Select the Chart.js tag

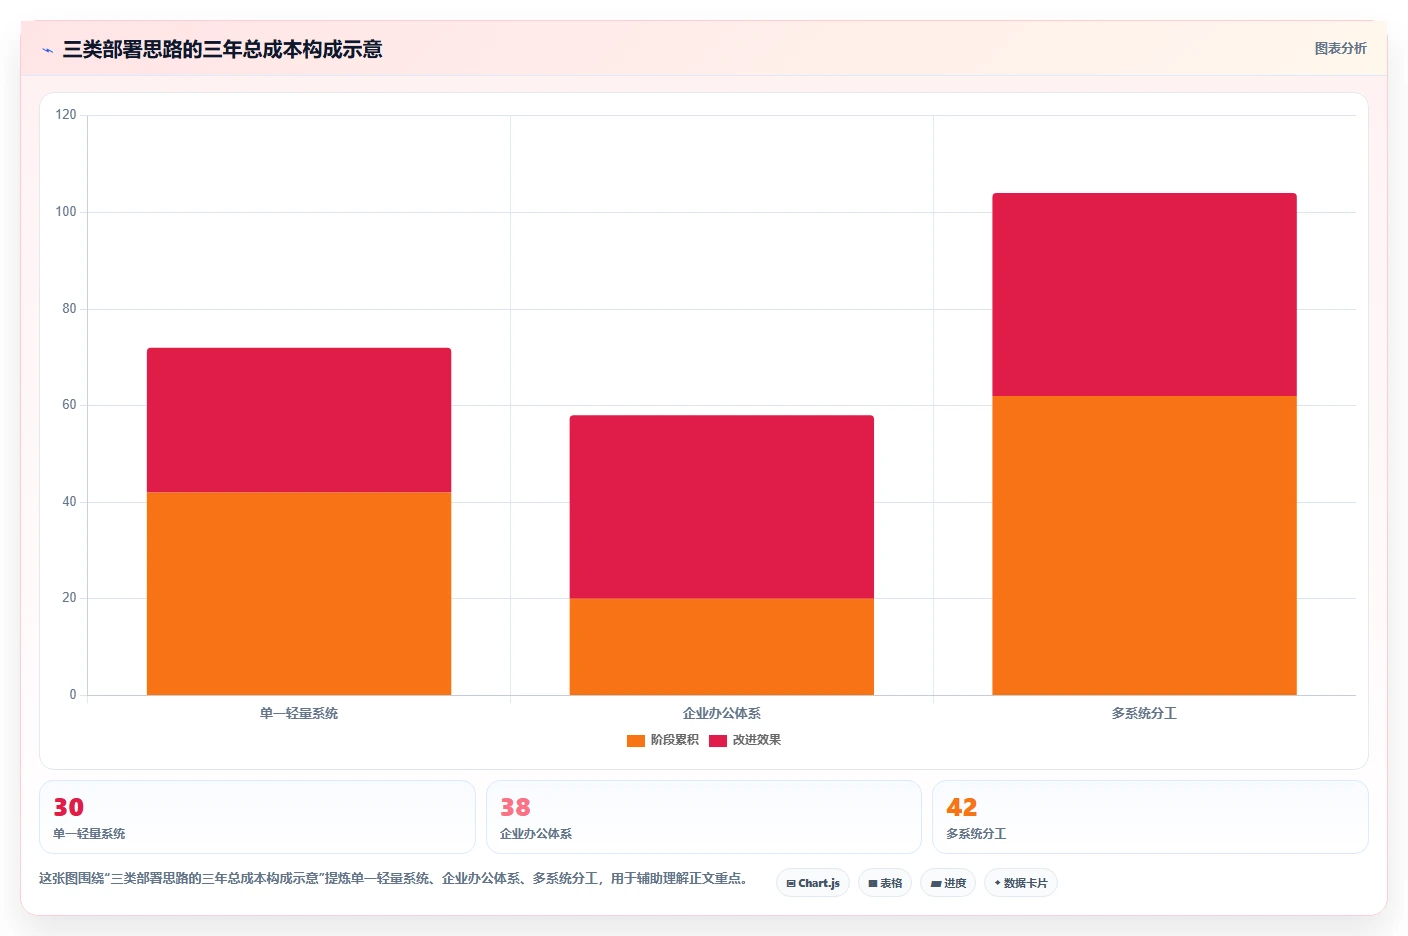(813, 883)
